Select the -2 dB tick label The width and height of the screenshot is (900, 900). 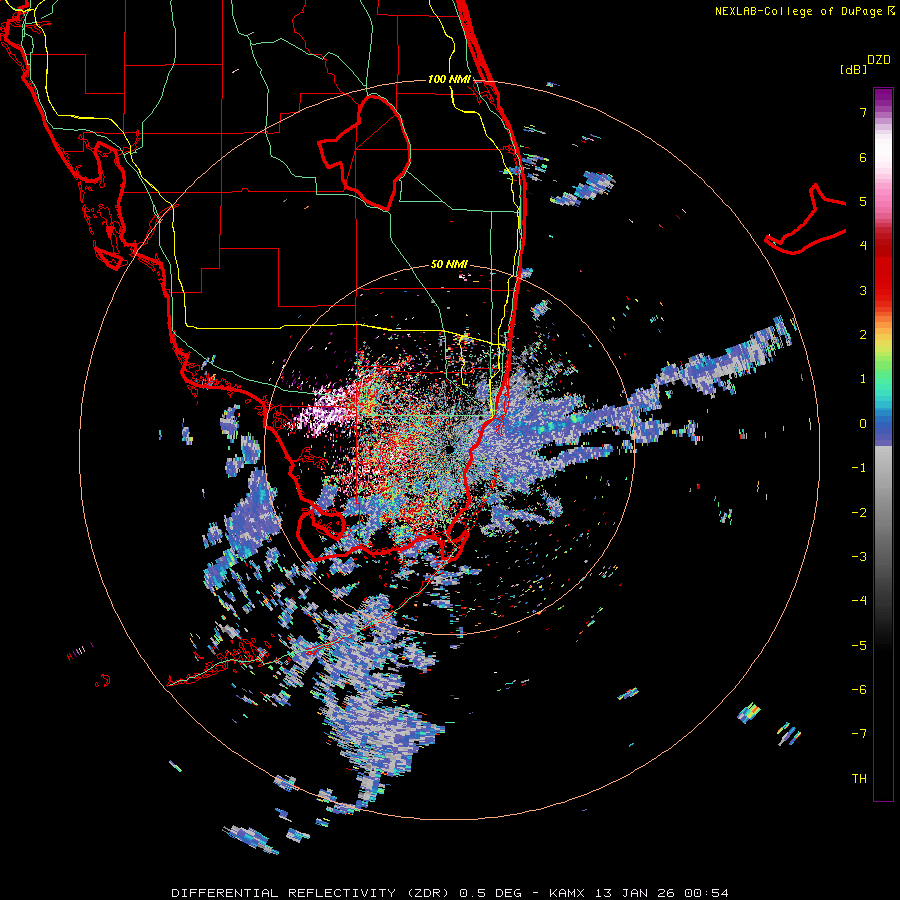click(859, 512)
